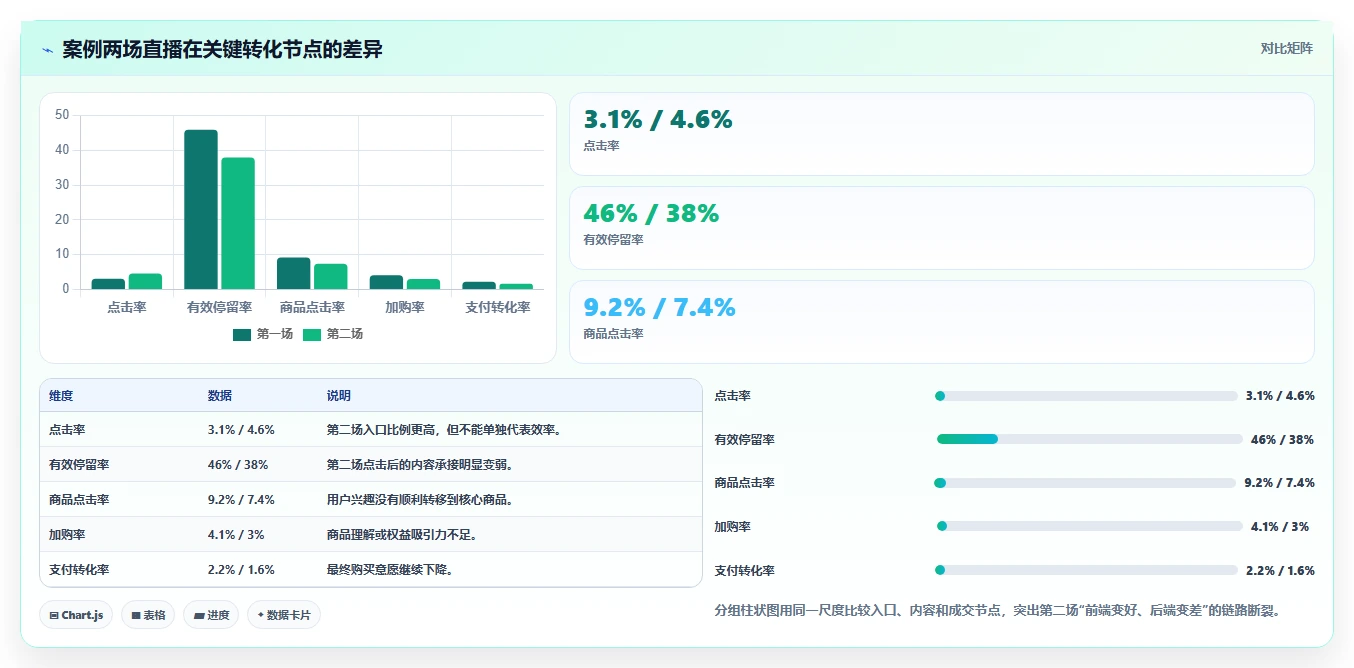Click the note 商品理解或权益吸引力不足。
Screen dimensions: 1354x668
[x=402, y=535]
